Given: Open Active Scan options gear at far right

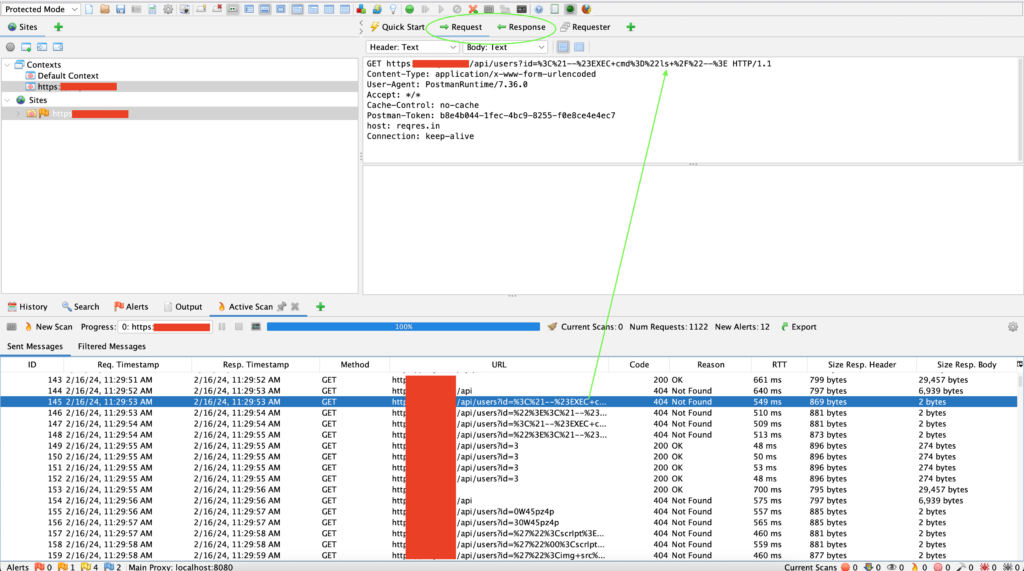Looking at the screenshot, I should (1012, 327).
